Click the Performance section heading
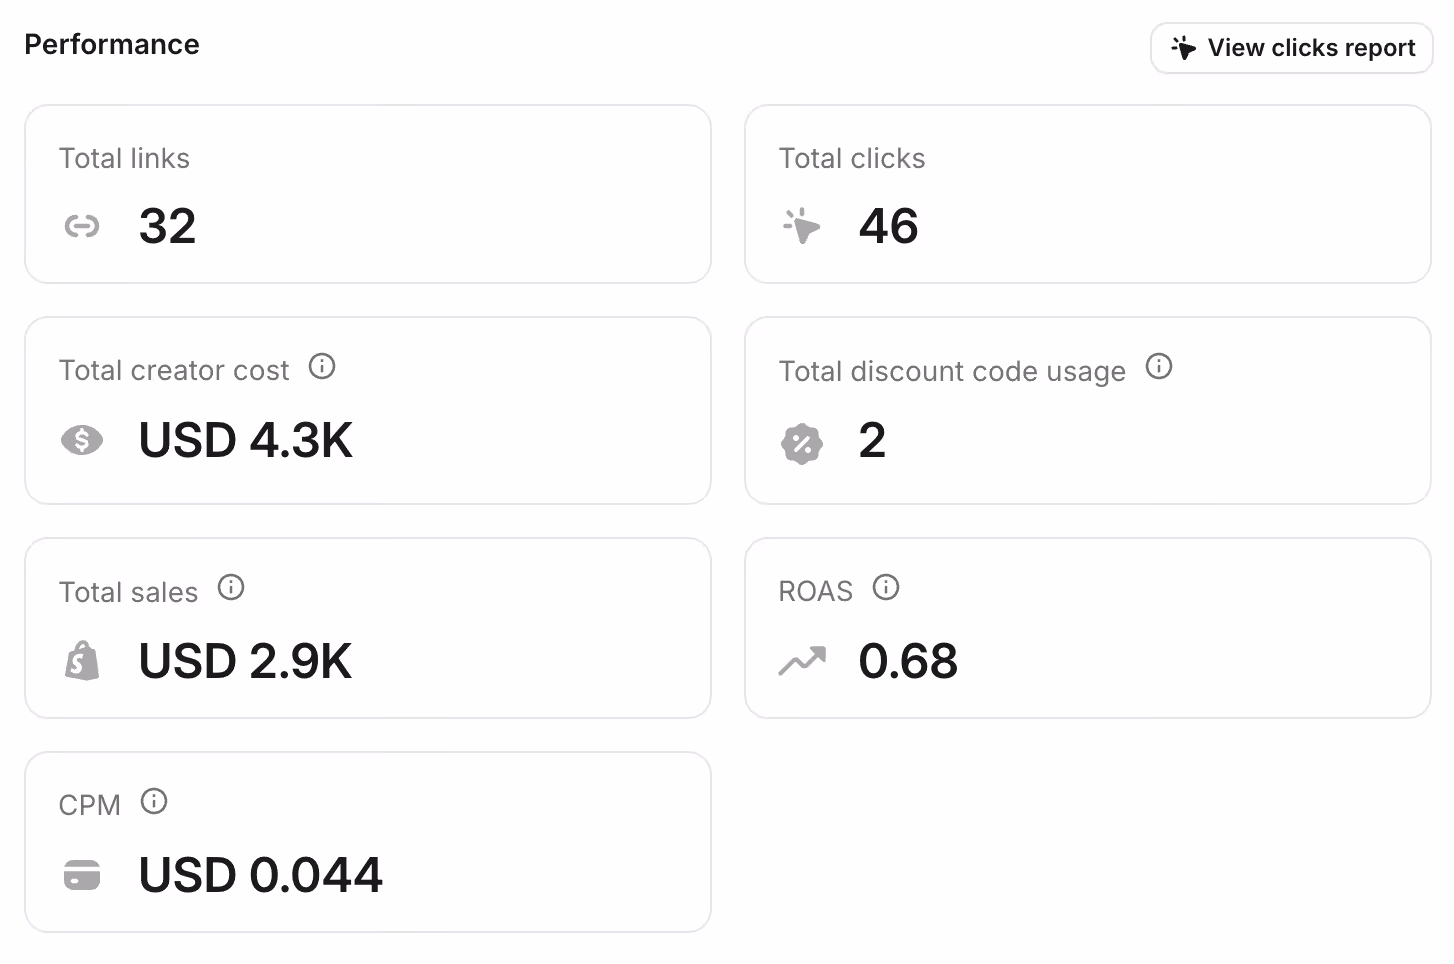 click(112, 45)
